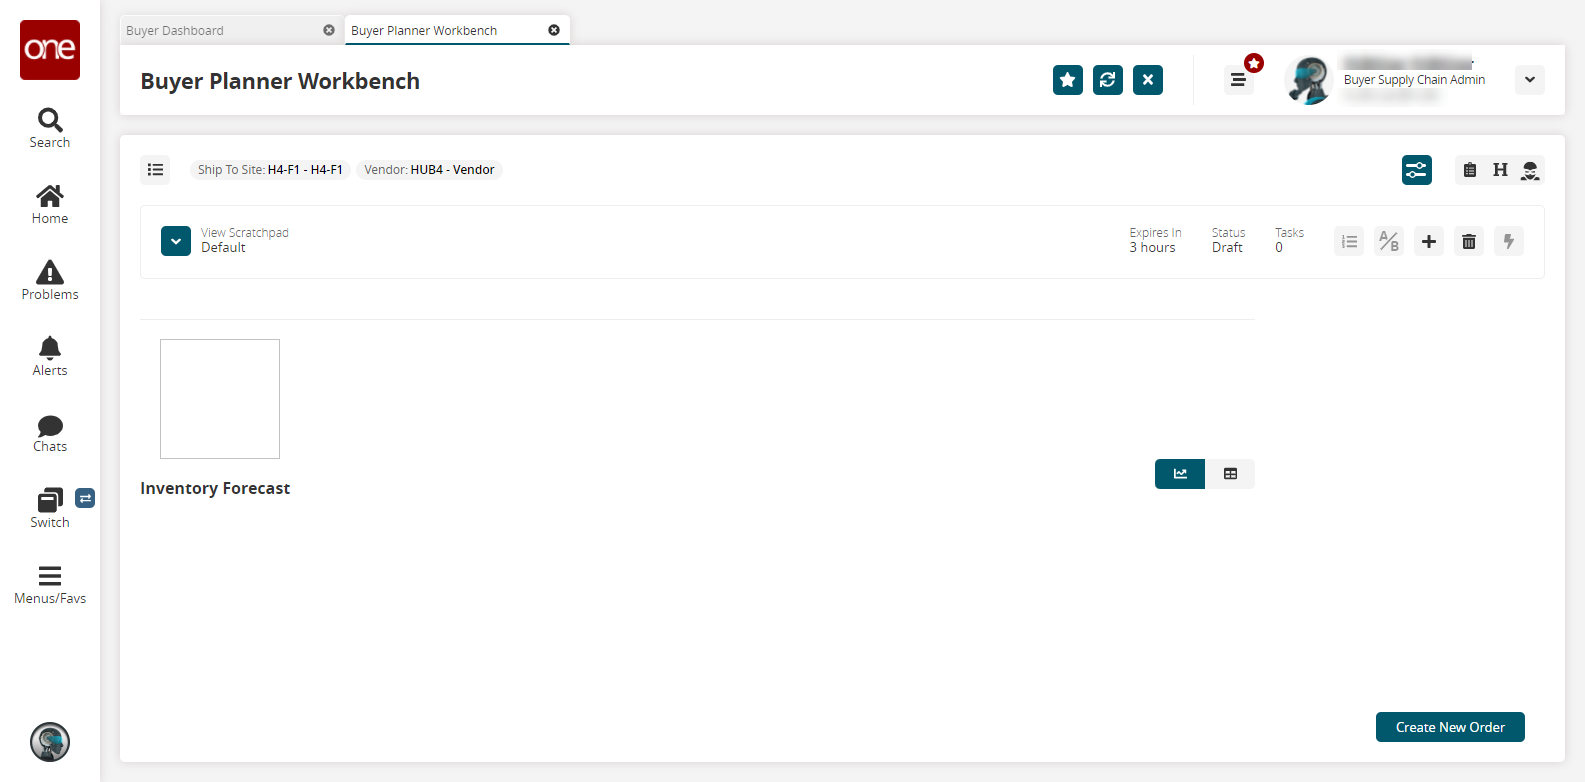Image resolution: width=1585 pixels, height=782 pixels.
Task: Click the Buyer Supply Chain Admin label
Action: click(1414, 80)
